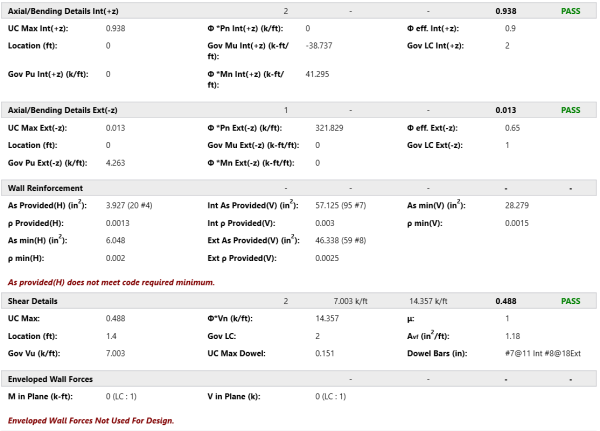Click the PASS status in Shear Details

click(x=570, y=300)
